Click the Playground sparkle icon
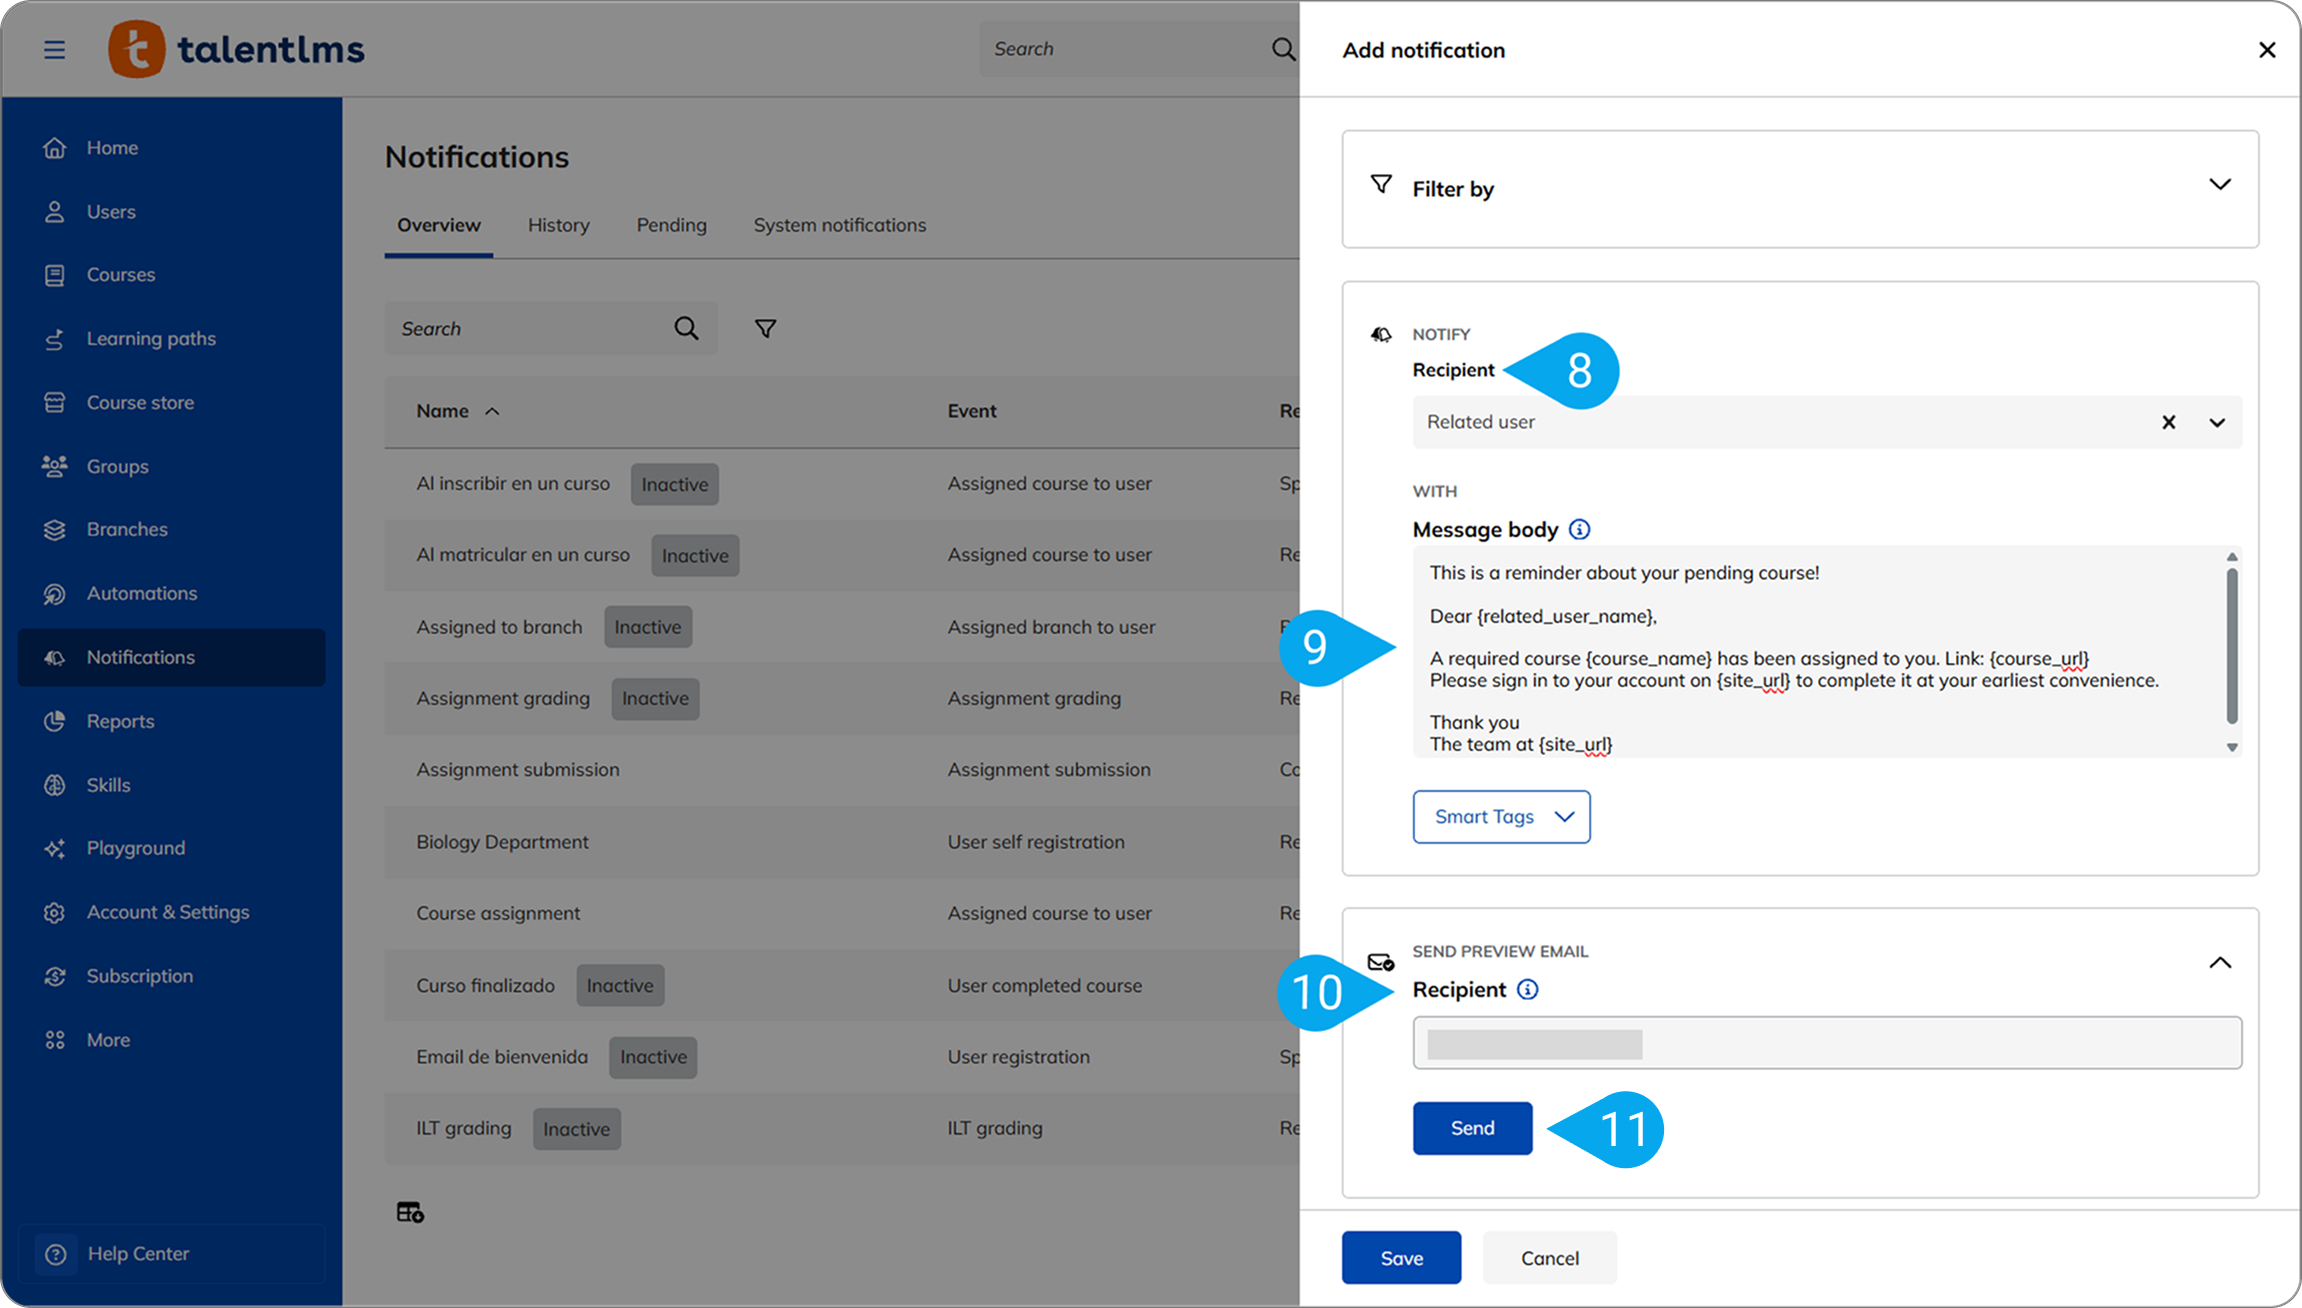2302x1308 pixels. (x=54, y=849)
